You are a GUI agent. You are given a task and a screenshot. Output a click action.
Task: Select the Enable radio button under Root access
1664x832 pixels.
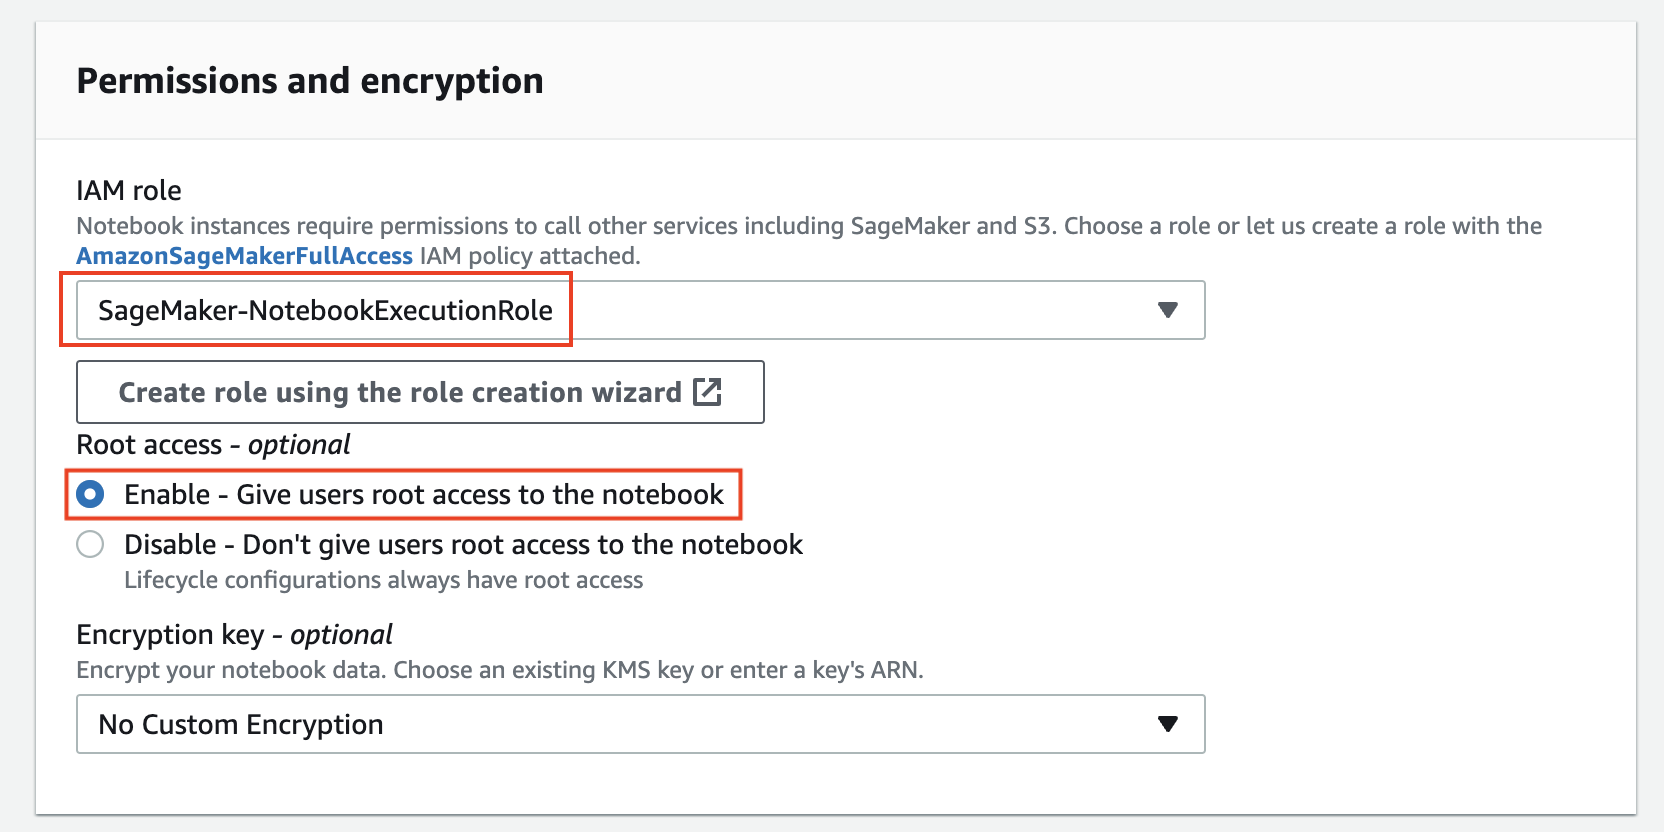[x=90, y=494]
